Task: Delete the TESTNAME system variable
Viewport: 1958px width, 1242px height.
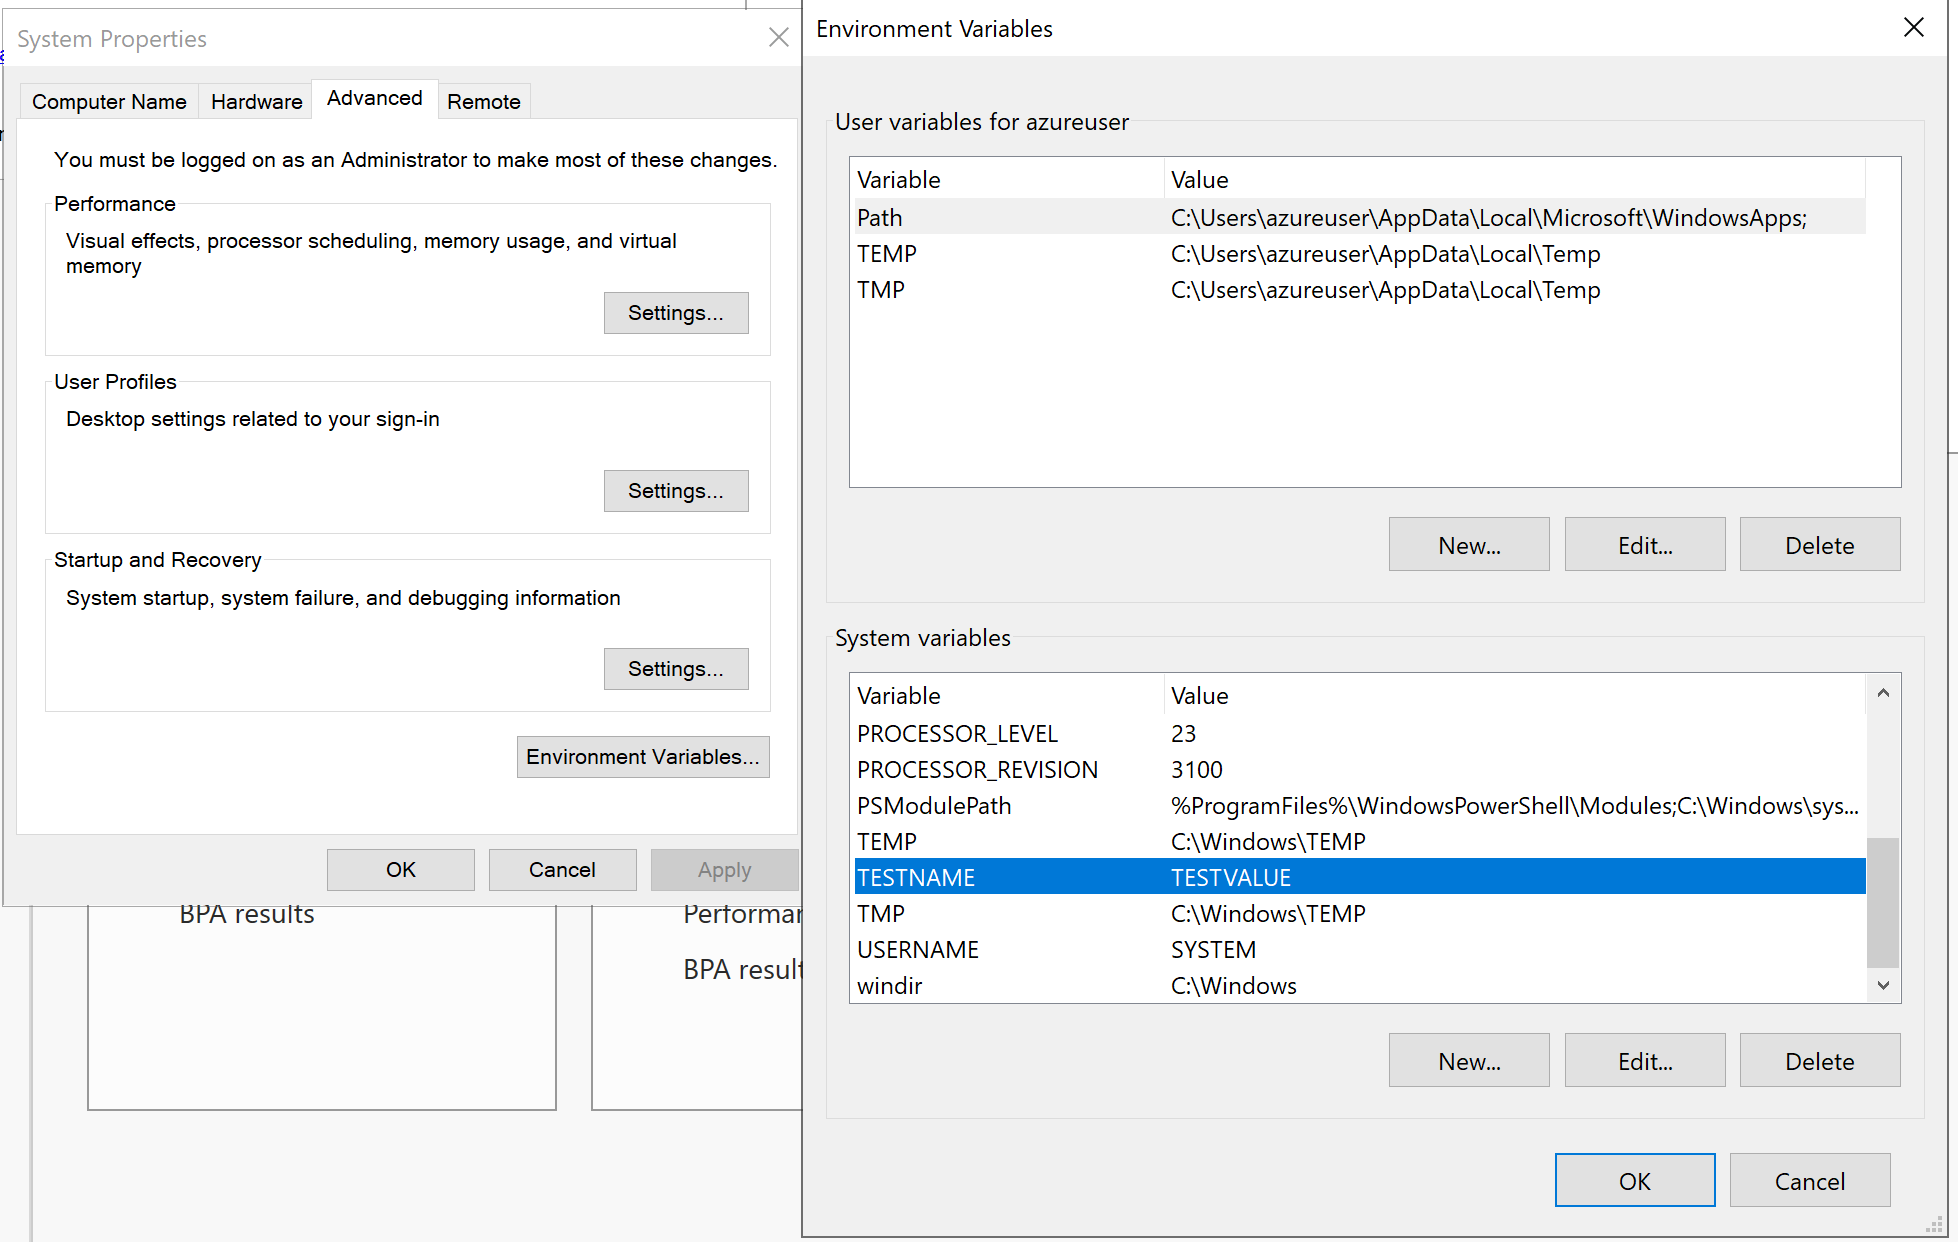Action: 1819,1060
